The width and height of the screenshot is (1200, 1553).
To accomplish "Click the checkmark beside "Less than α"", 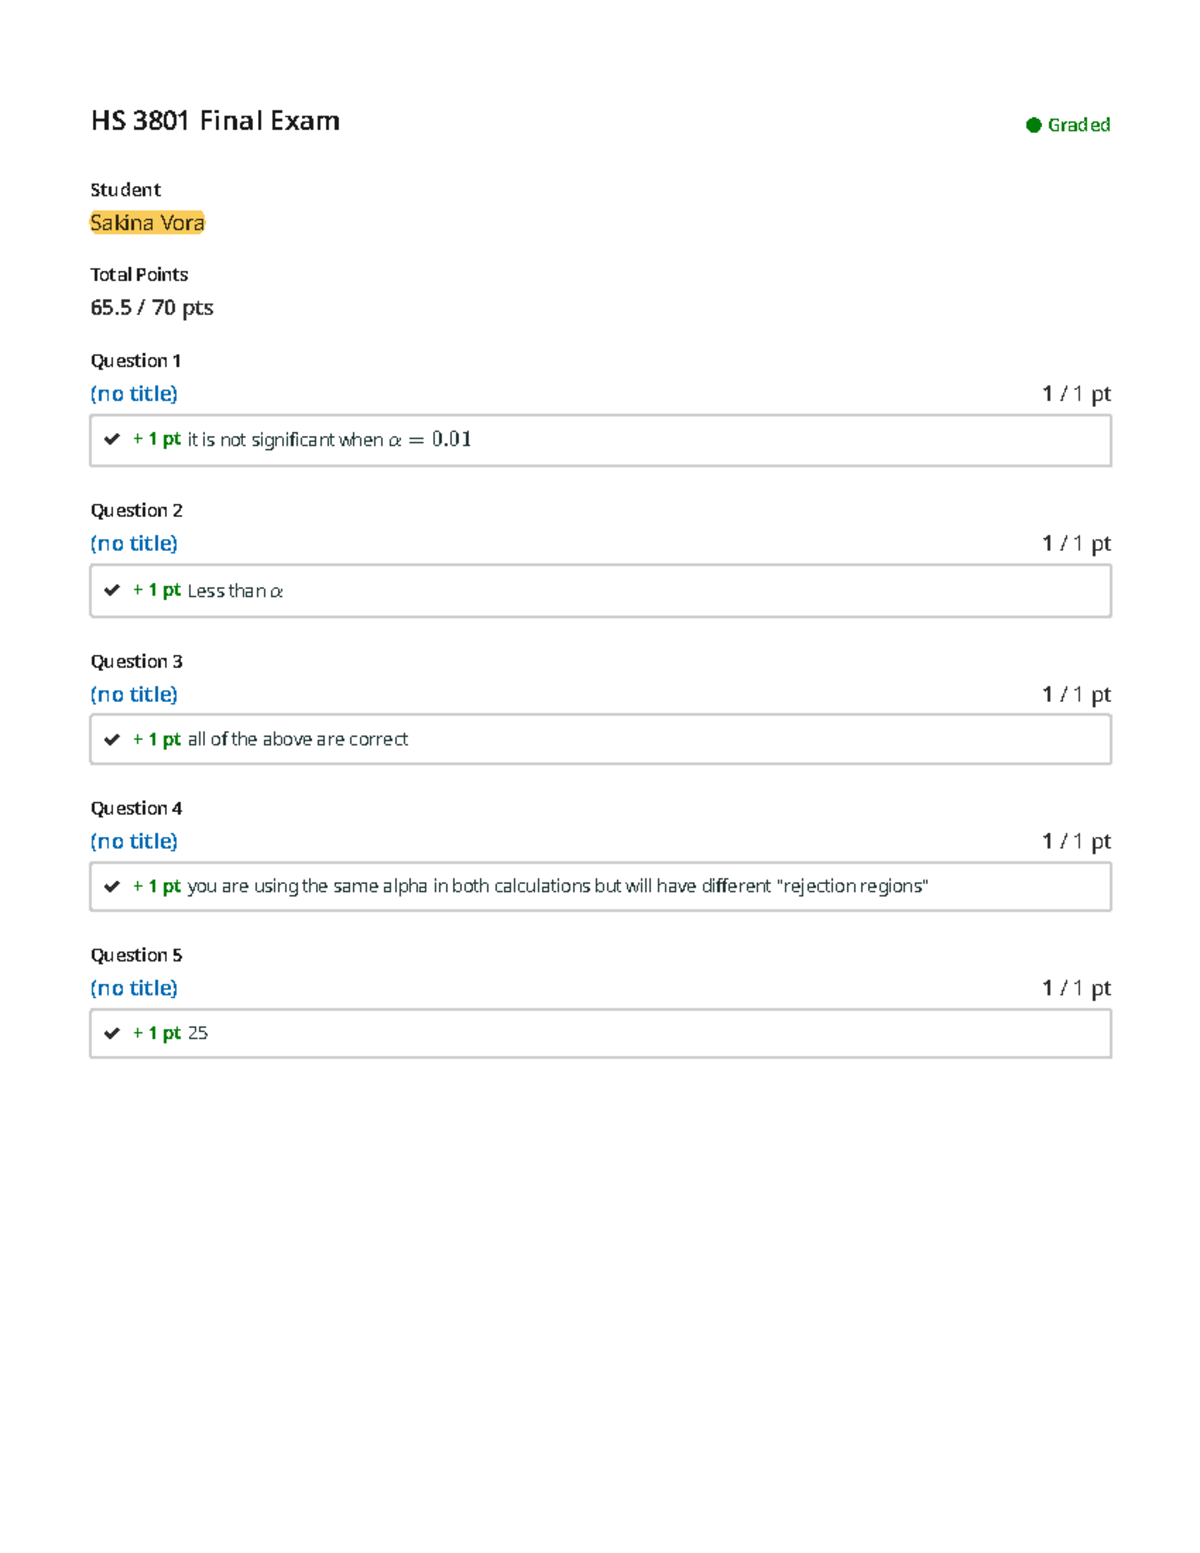I will click(112, 590).
